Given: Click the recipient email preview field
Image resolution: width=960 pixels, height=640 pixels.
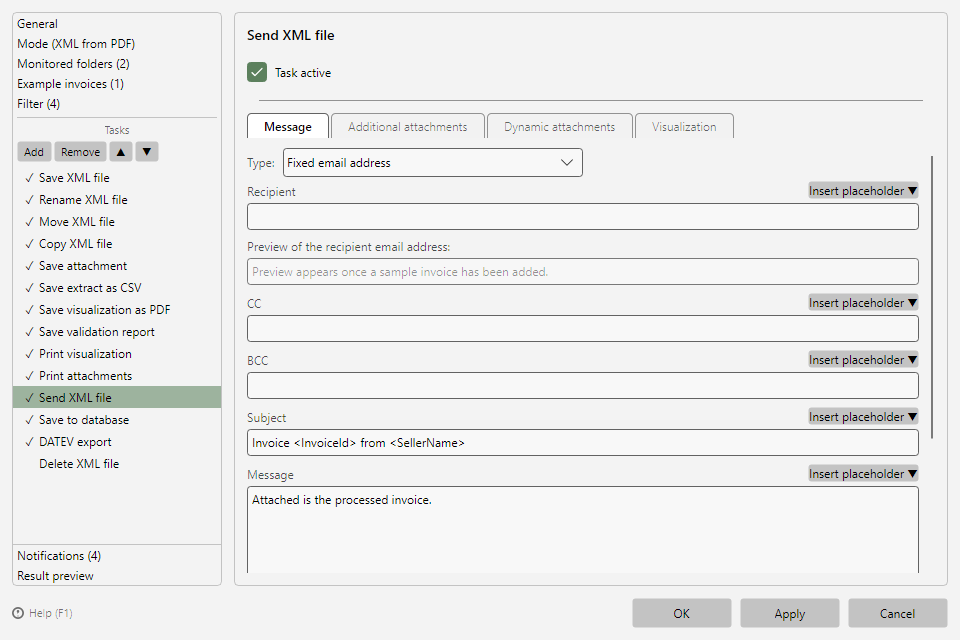Looking at the screenshot, I should (583, 272).
